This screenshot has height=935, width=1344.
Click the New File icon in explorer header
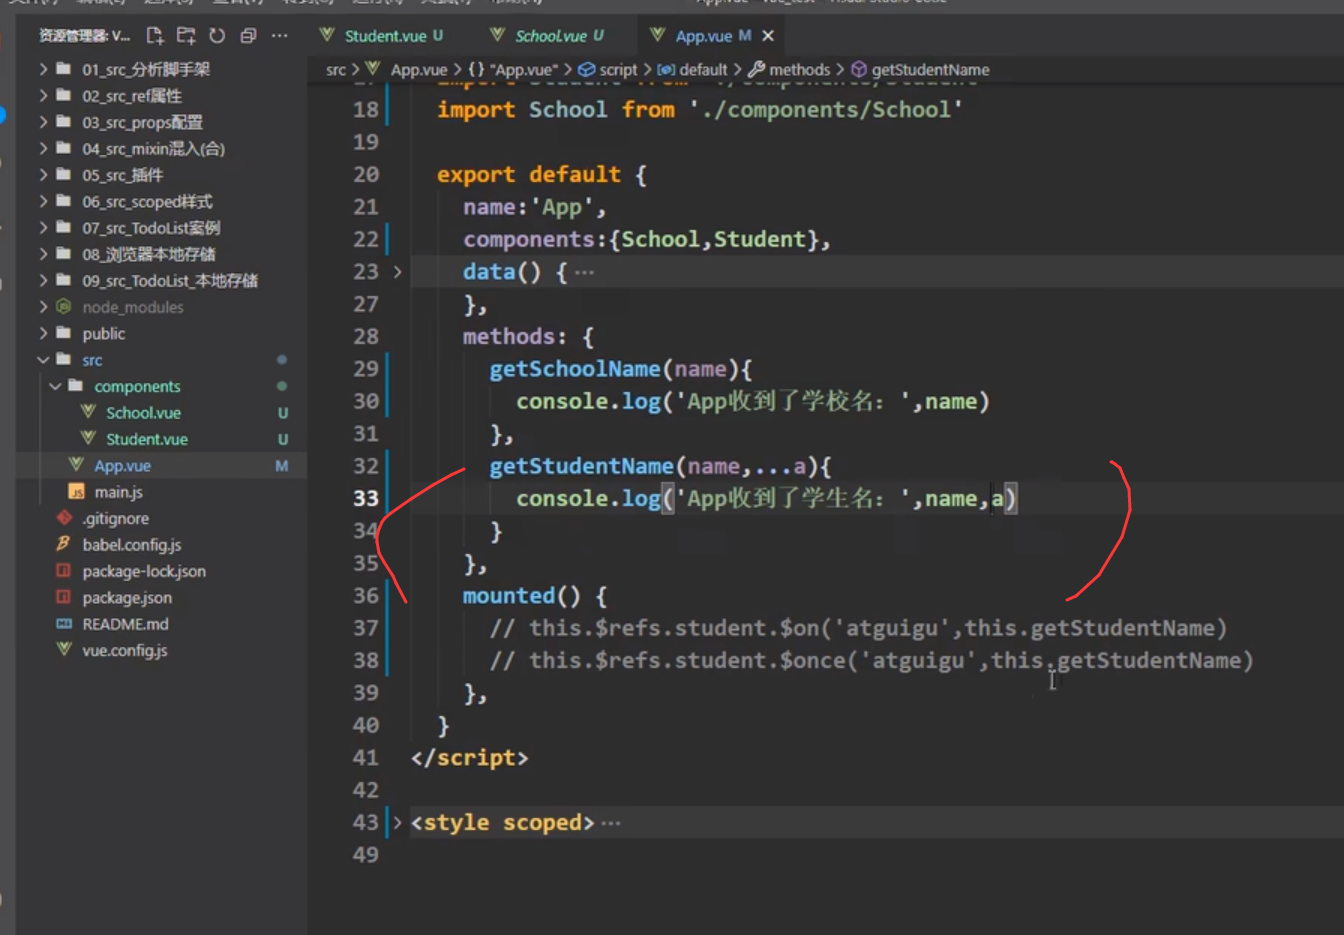tap(155, 36)
